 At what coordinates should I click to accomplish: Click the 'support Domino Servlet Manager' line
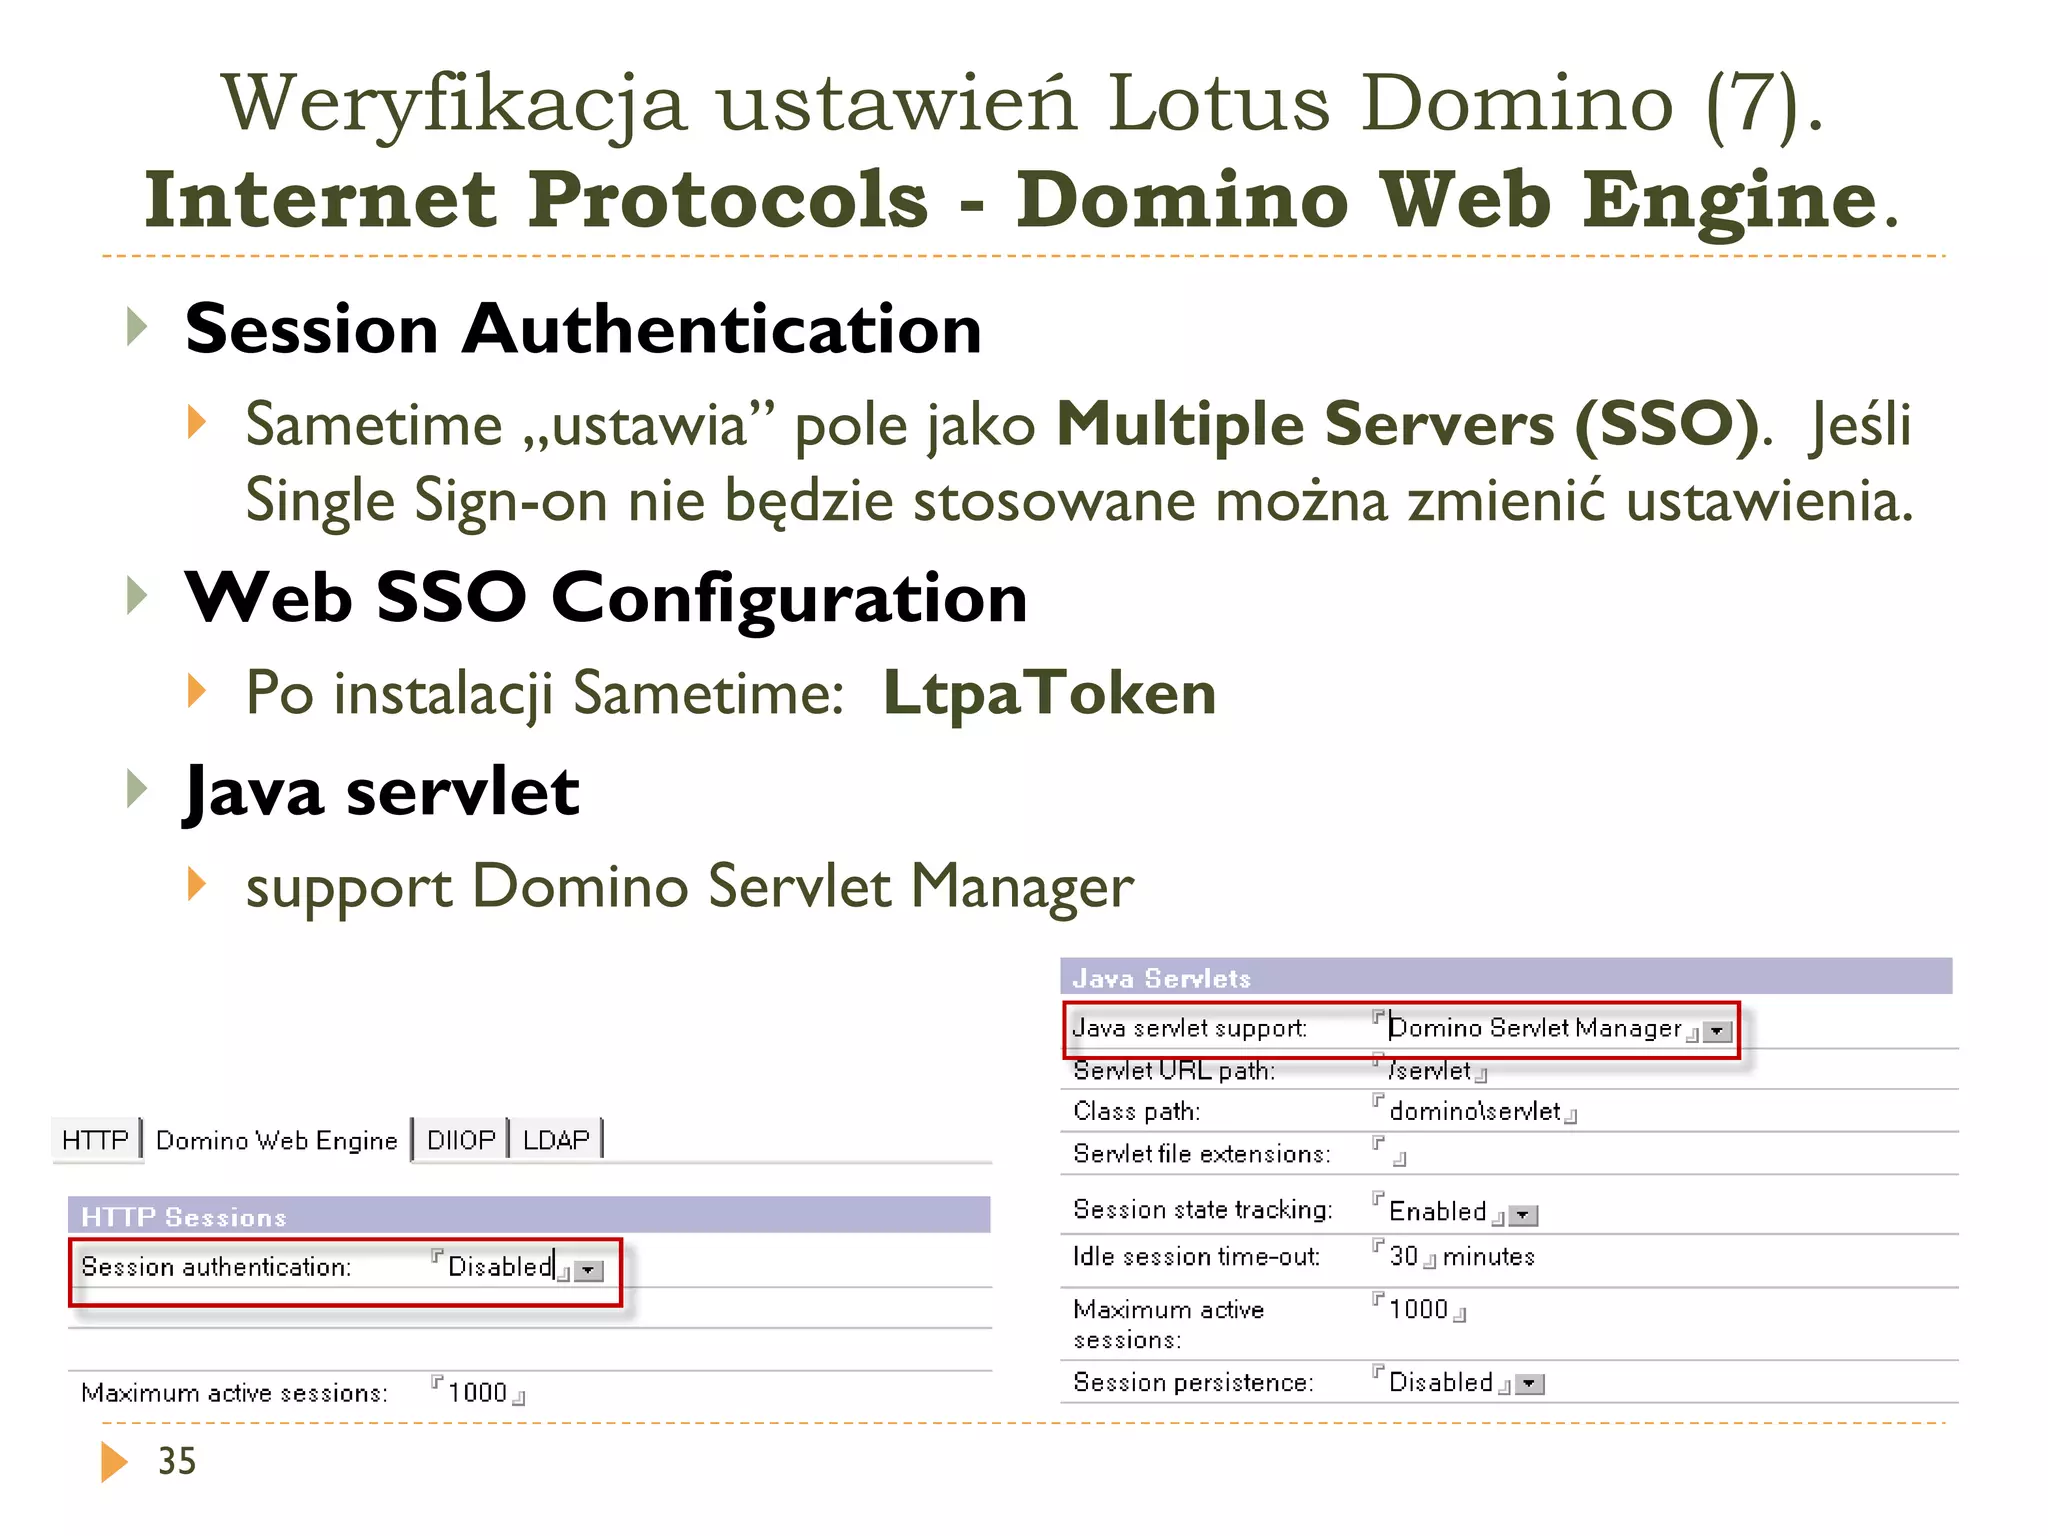click(690, 888)
